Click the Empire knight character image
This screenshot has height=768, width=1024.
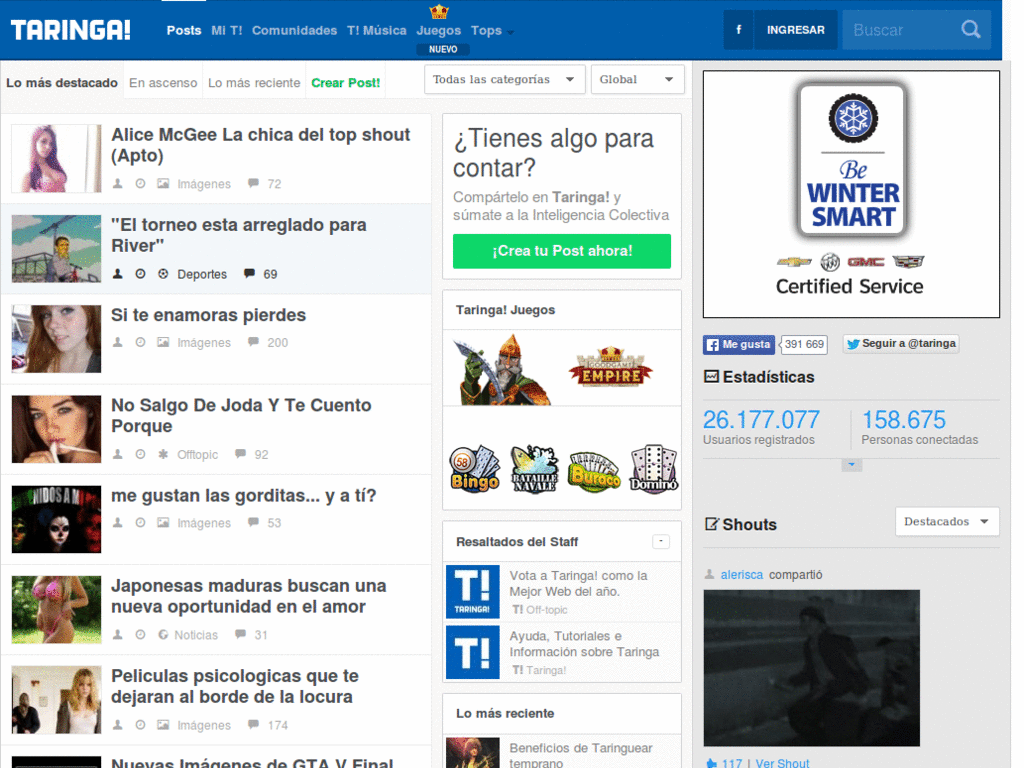502,370
